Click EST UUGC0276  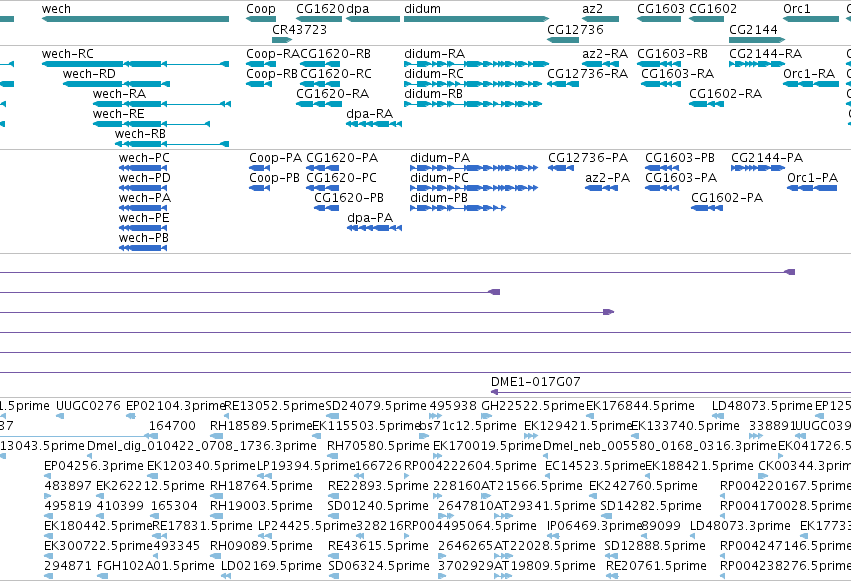60,416
